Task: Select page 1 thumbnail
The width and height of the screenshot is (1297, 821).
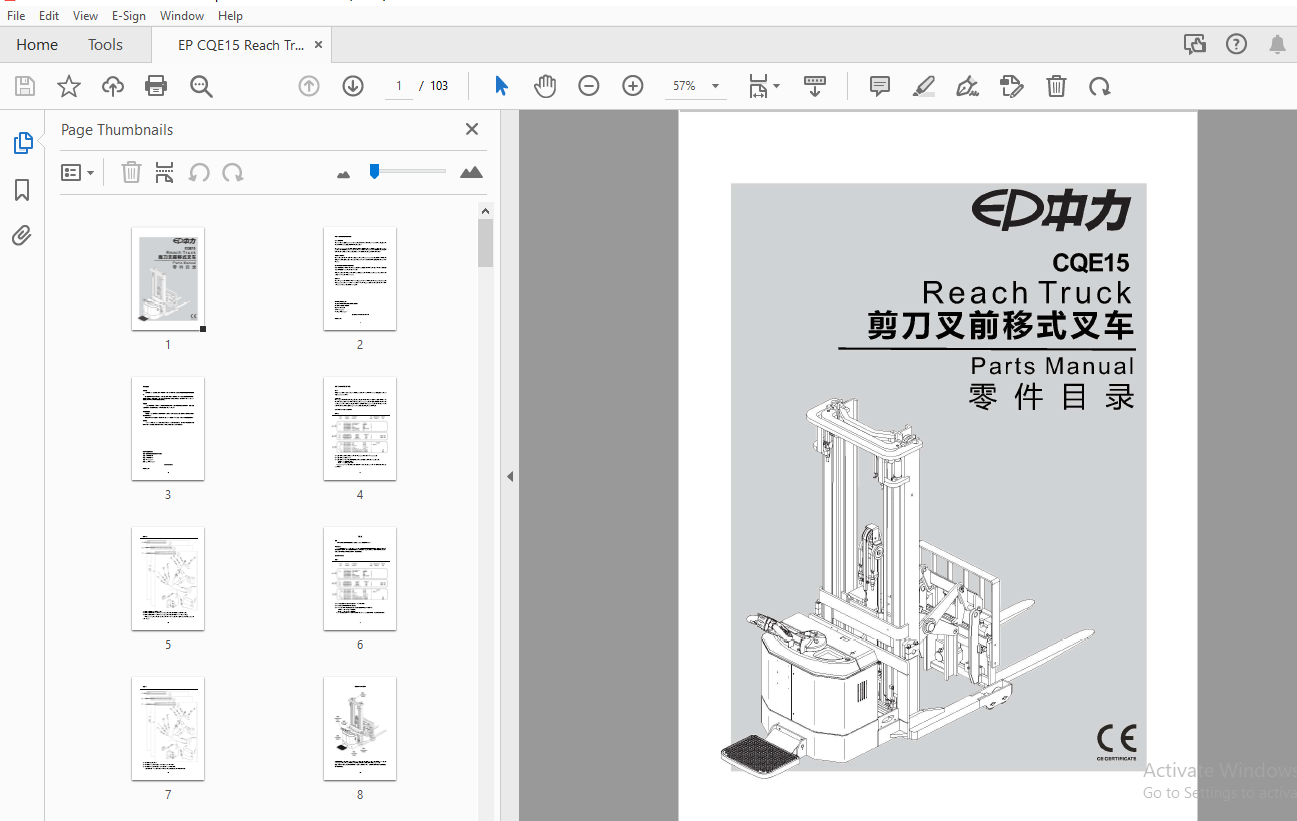Action: (x=168, y=279)
